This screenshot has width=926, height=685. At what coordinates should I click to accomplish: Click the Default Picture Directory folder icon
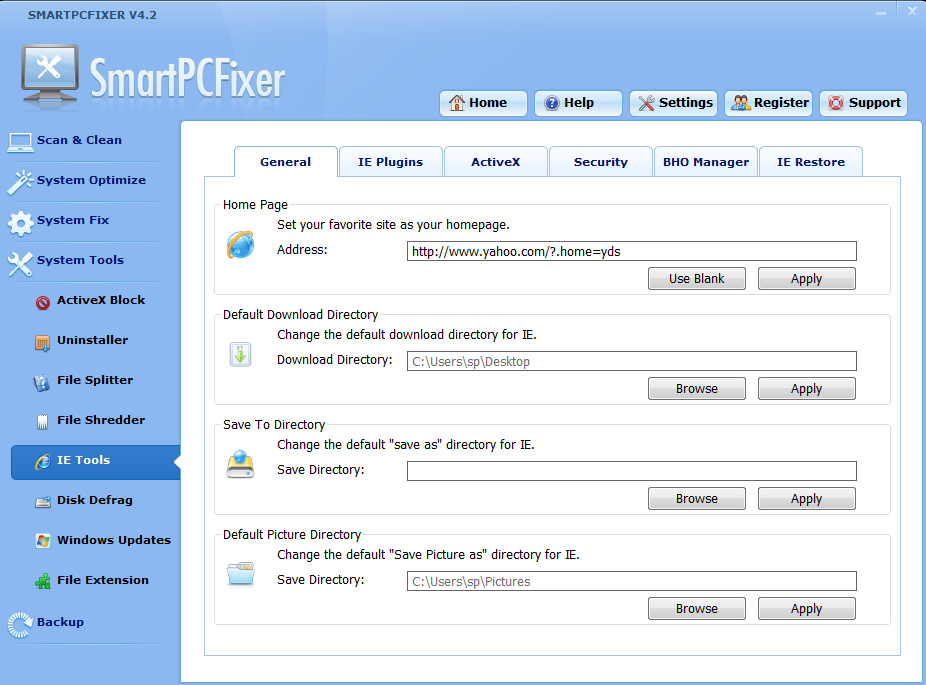coord(240,573)
